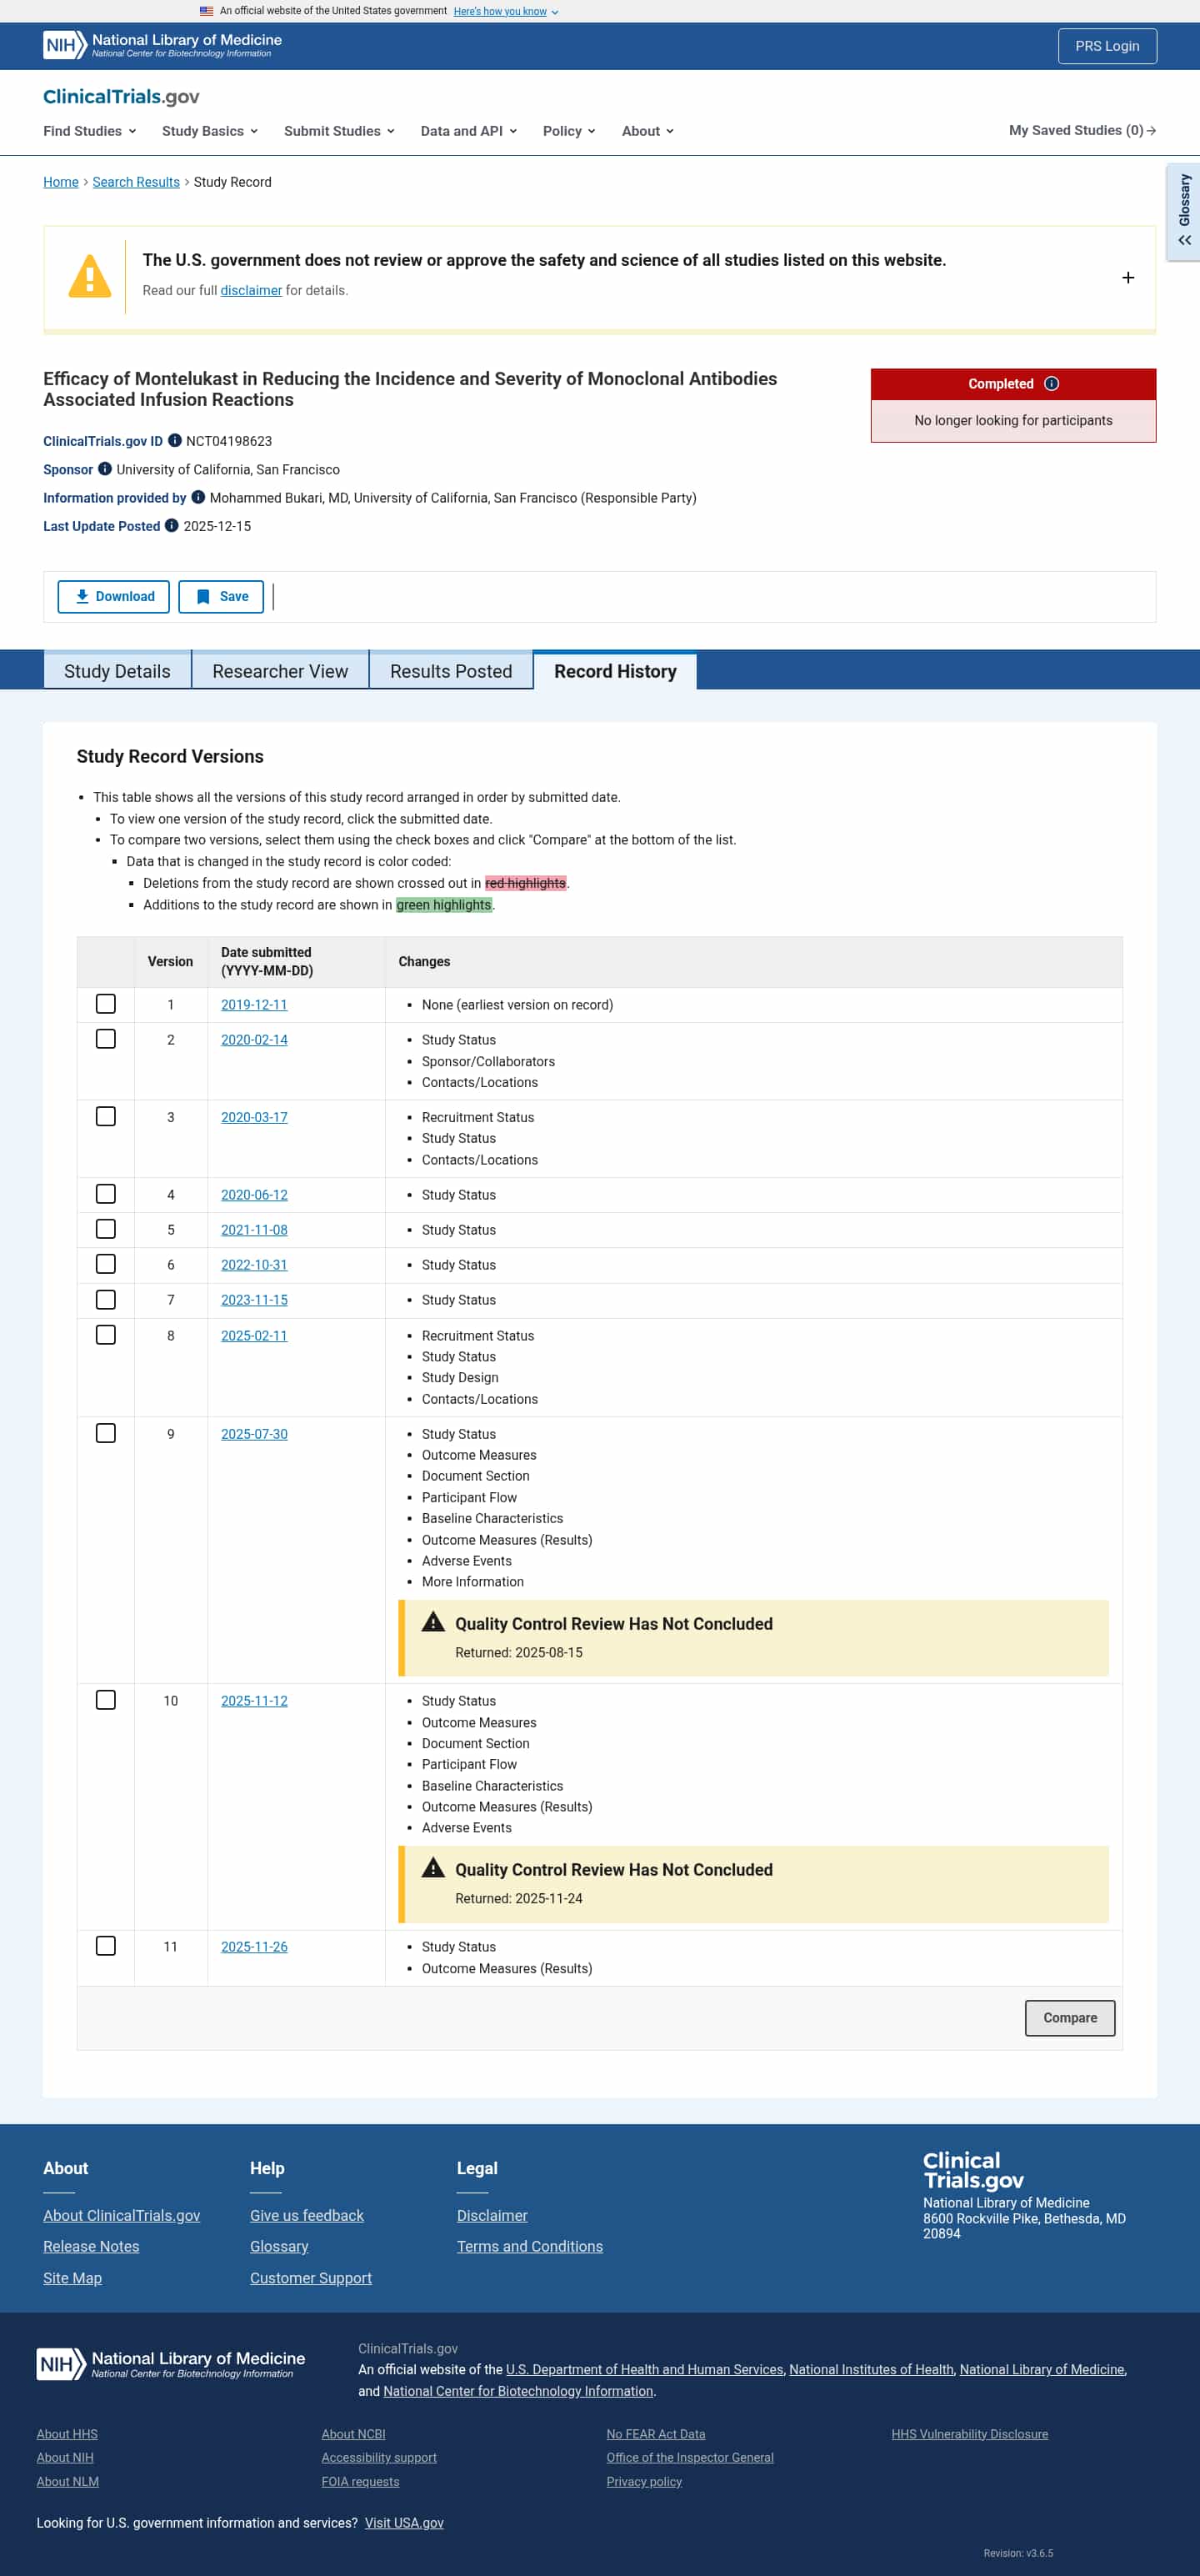The height and width of the screenshot is (2576, 1200).
Task: Open FOIA requests footer link
Action: 360,2482
